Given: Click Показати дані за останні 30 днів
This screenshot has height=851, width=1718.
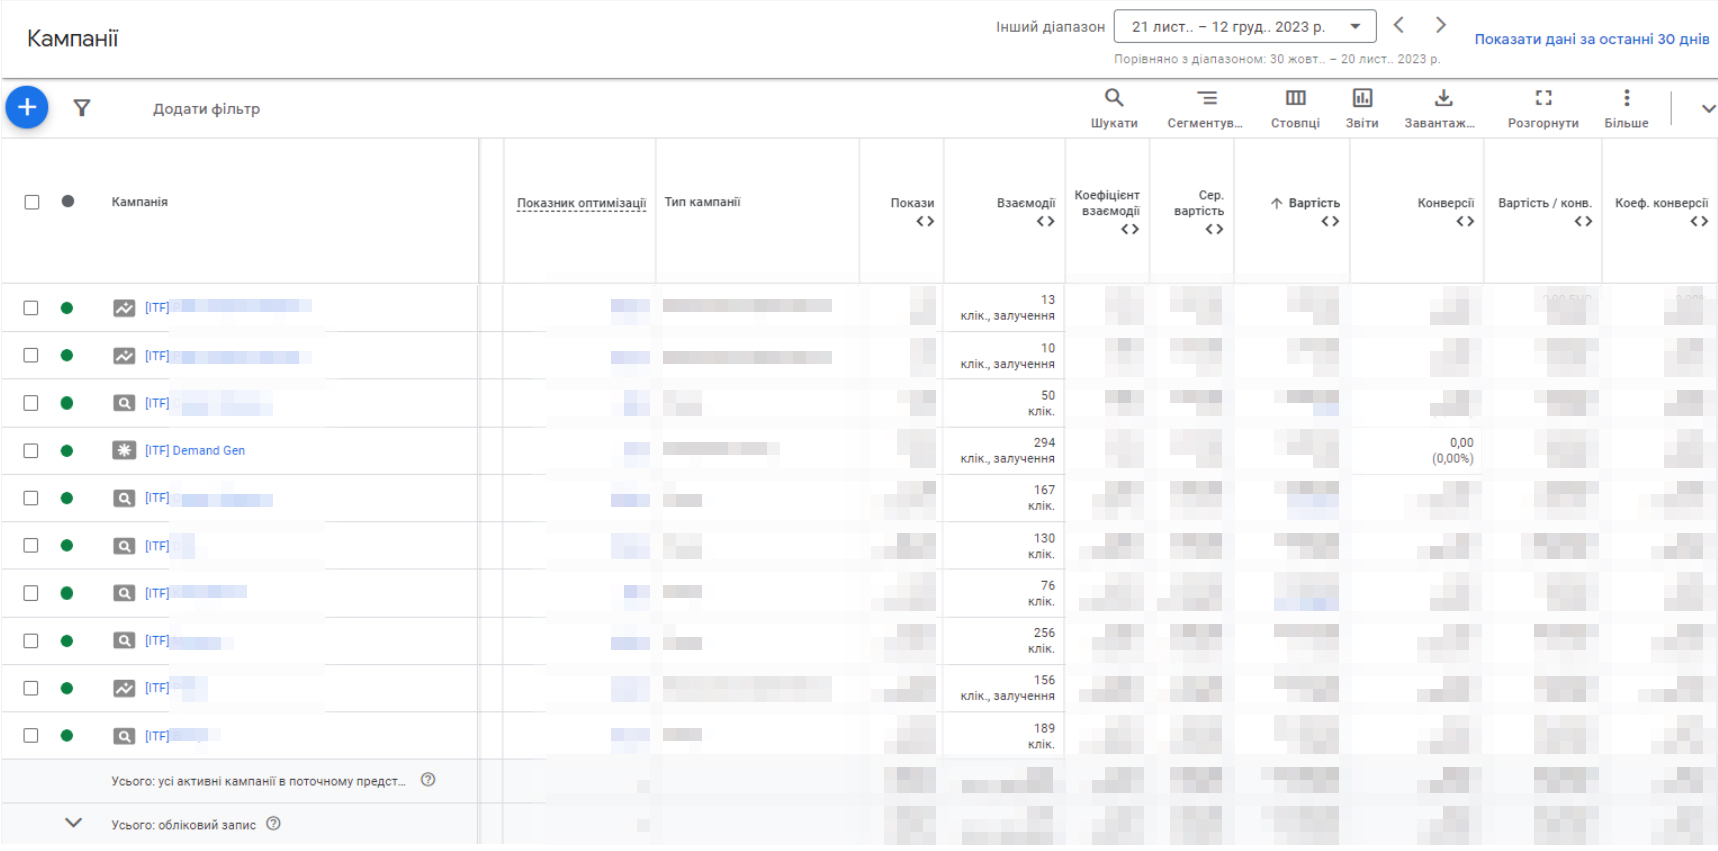Looking at the screenshot, I should [1591, 39].
